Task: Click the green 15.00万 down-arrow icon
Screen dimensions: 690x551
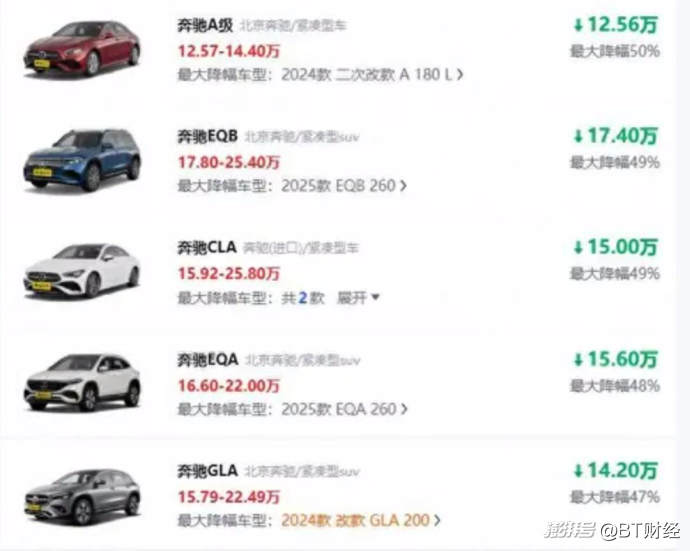Action: tap(578, 247)
